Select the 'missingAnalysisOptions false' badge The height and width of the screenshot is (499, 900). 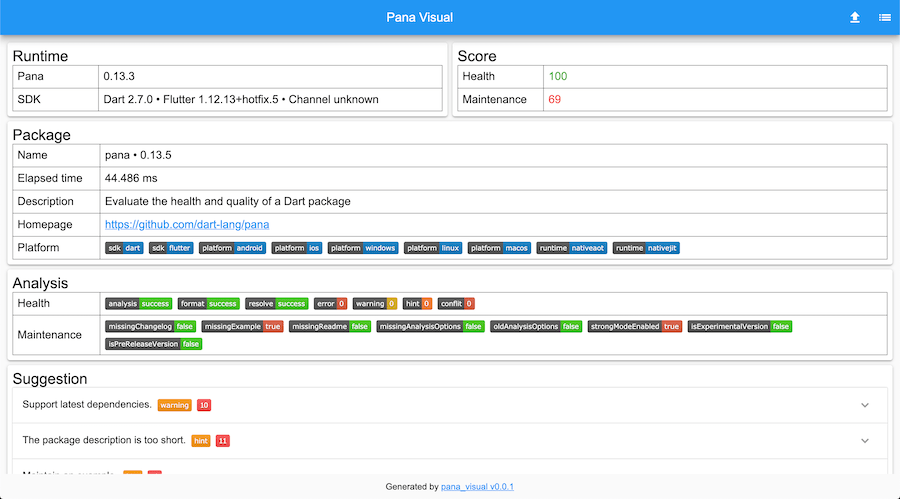tap(430, 327)
